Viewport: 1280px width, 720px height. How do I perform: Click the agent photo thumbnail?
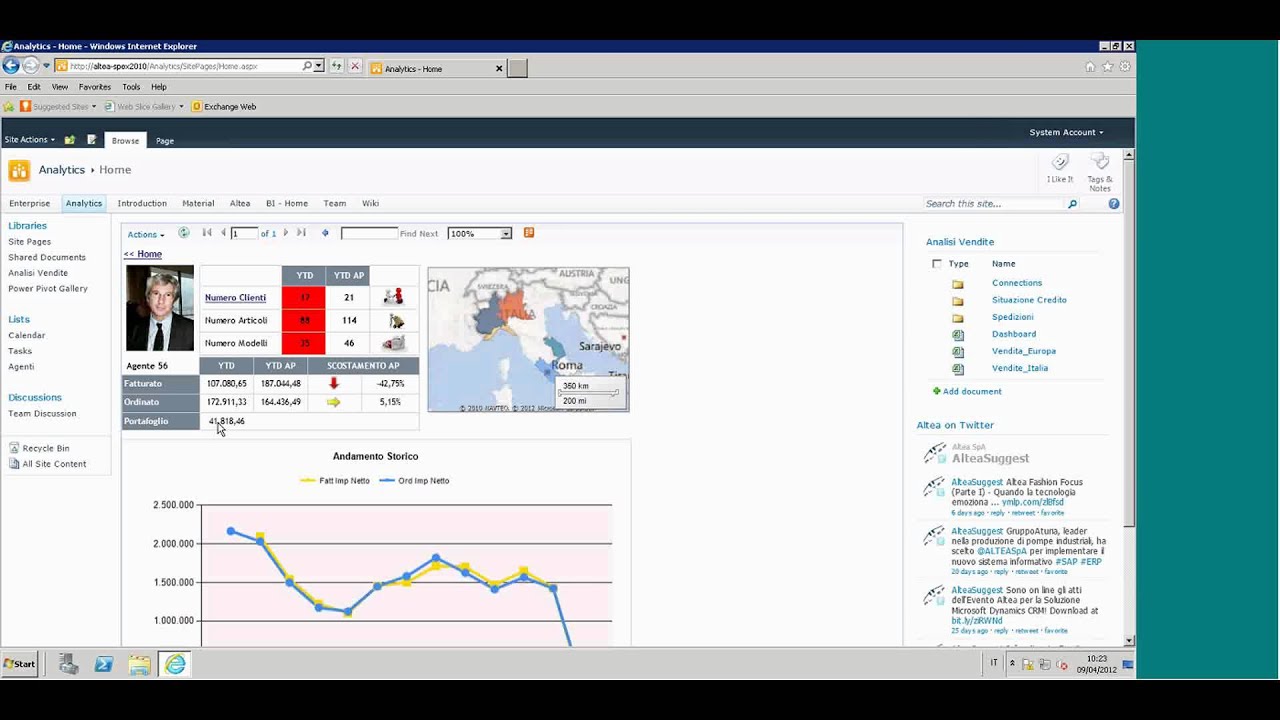(160, 309)
